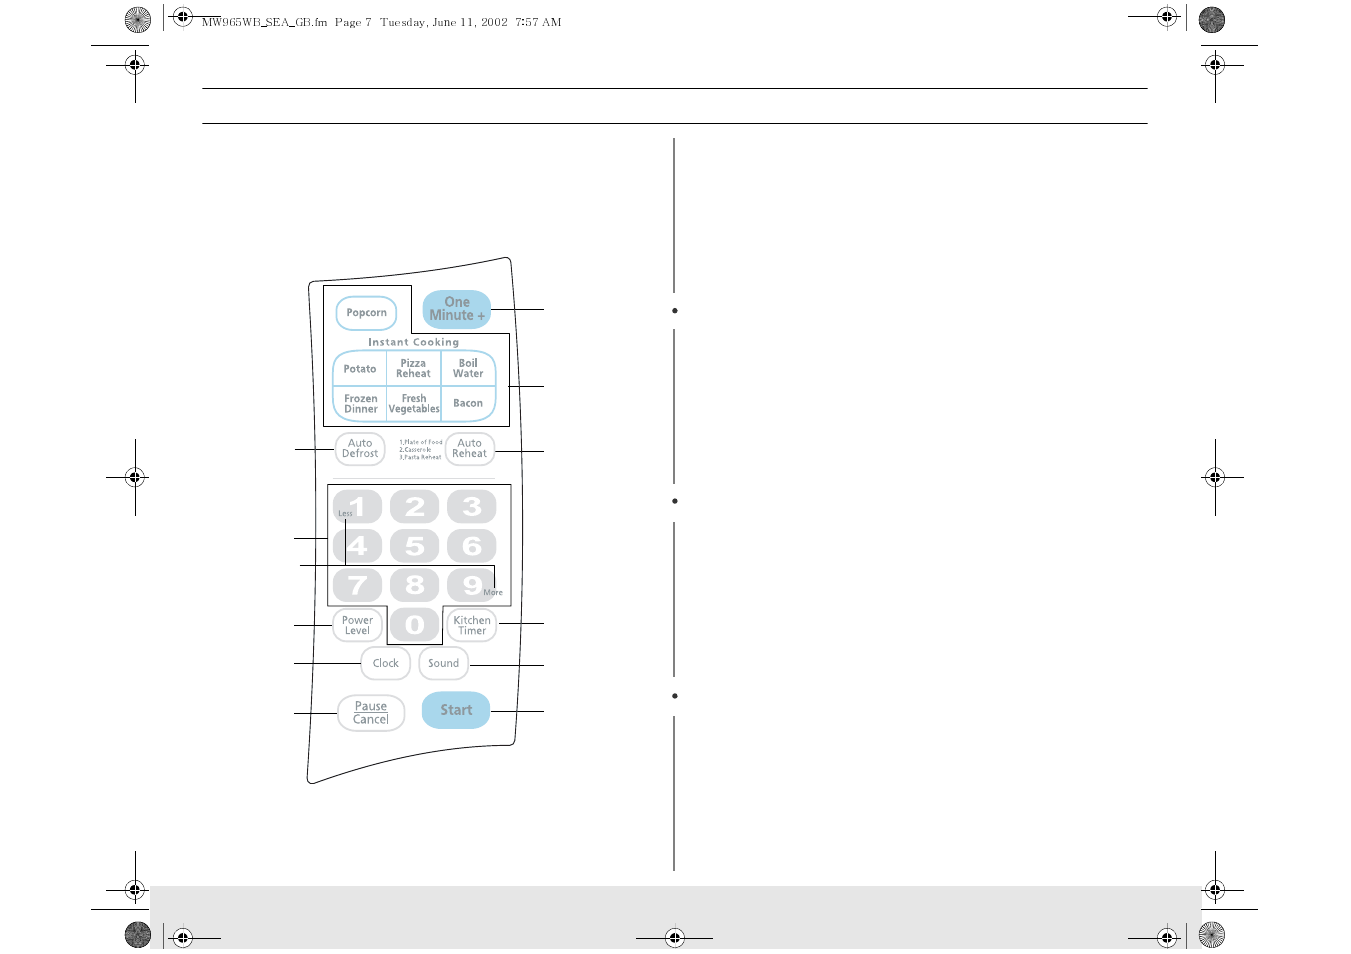Tap number 0 on keypad
1351x954 pixels.
(x=414, y=625)
